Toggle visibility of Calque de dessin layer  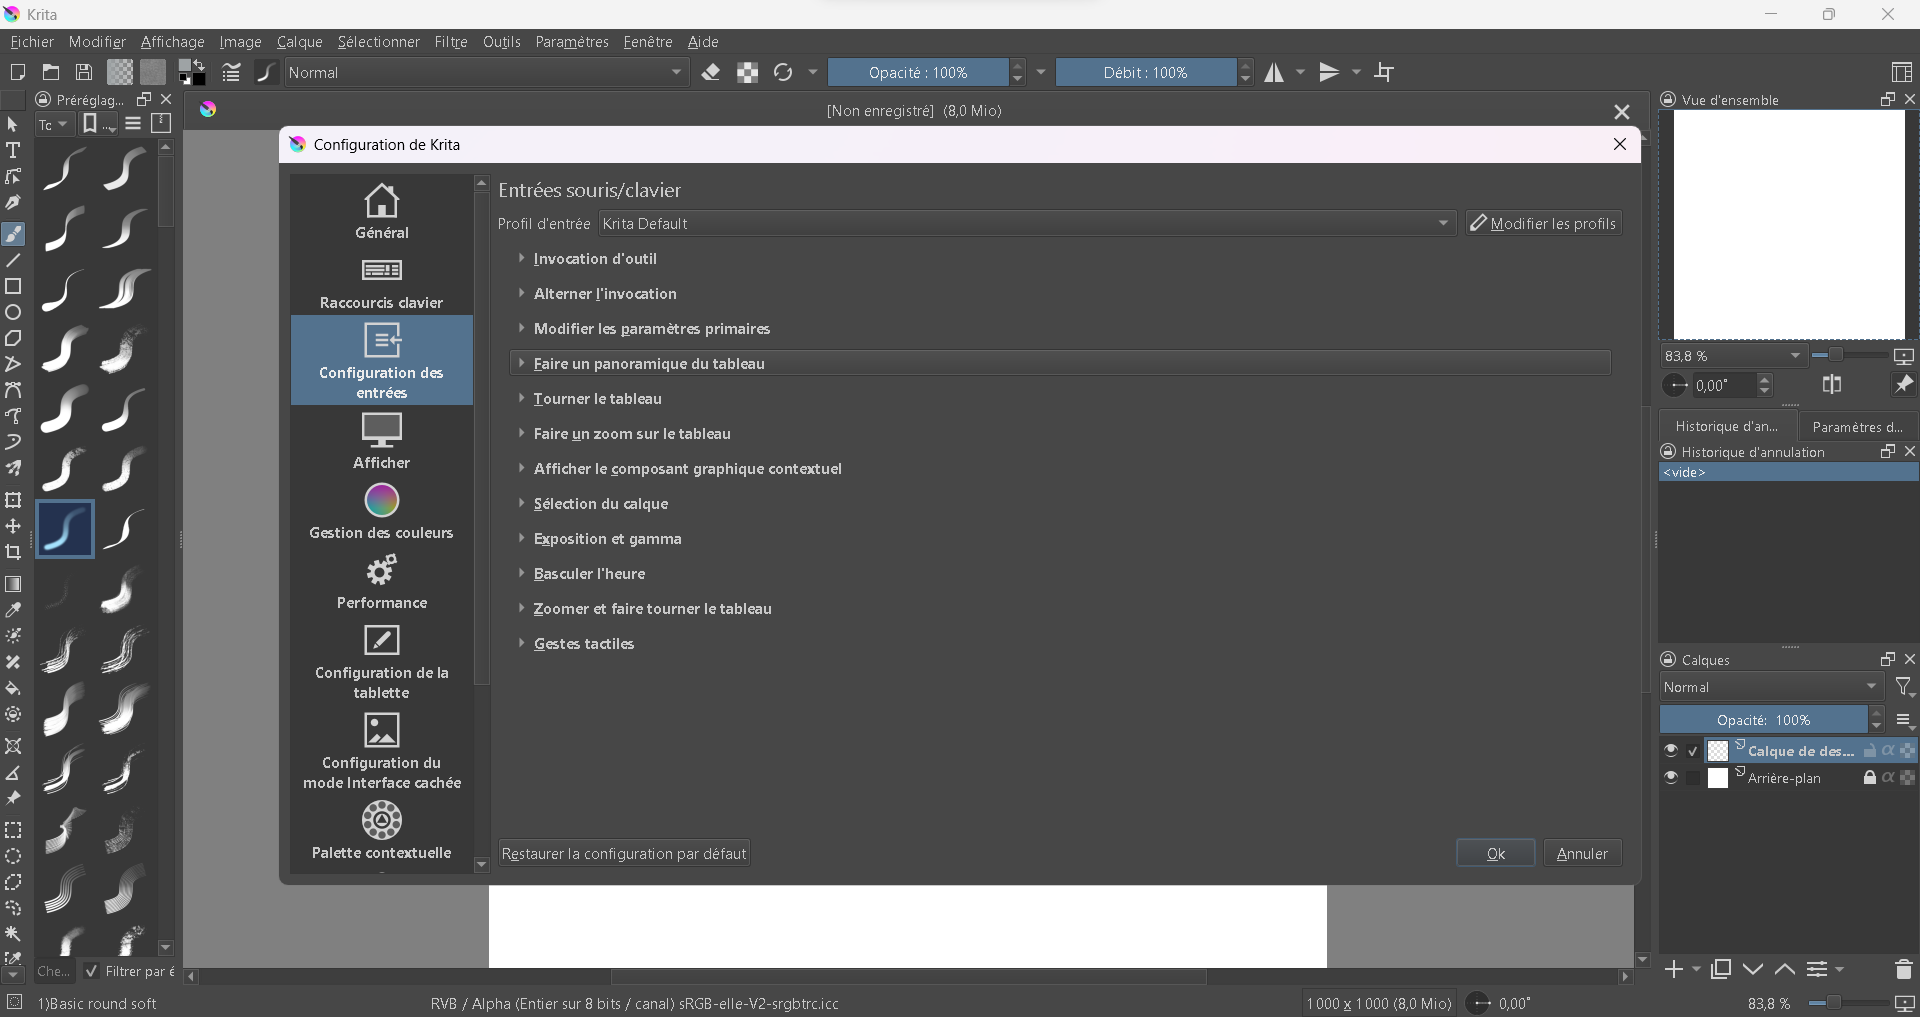(x=1670, y=750)
